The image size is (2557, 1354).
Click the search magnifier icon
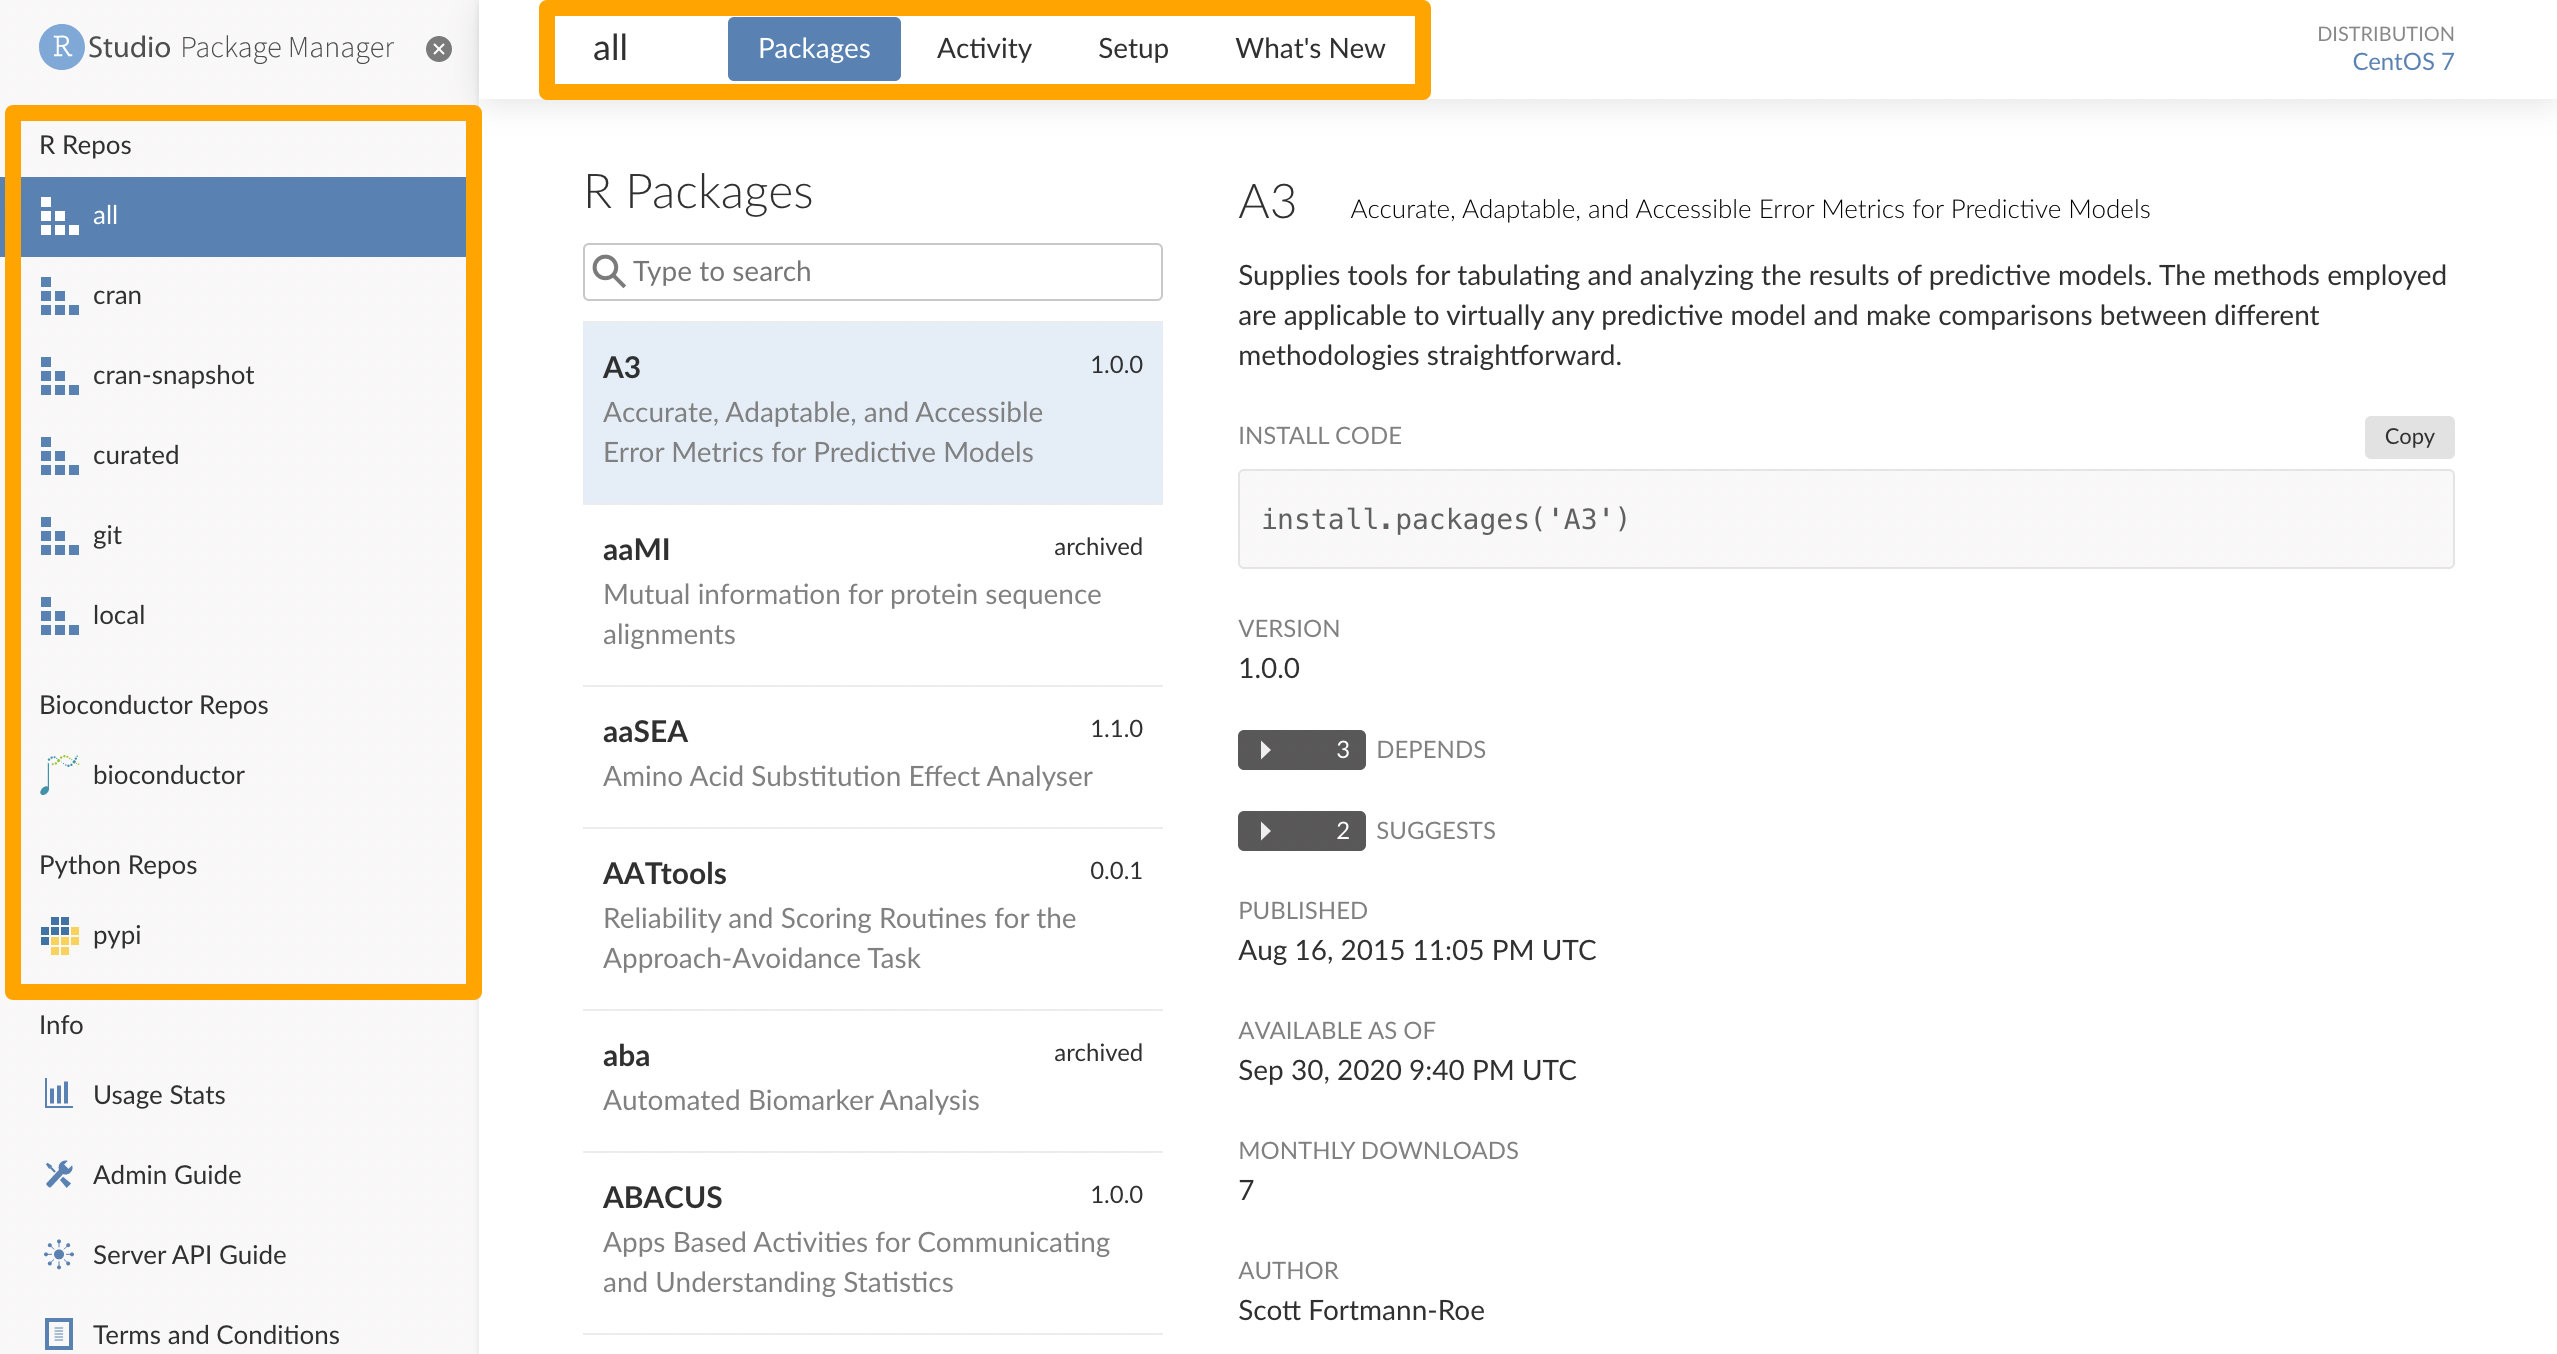pos(608,271)
